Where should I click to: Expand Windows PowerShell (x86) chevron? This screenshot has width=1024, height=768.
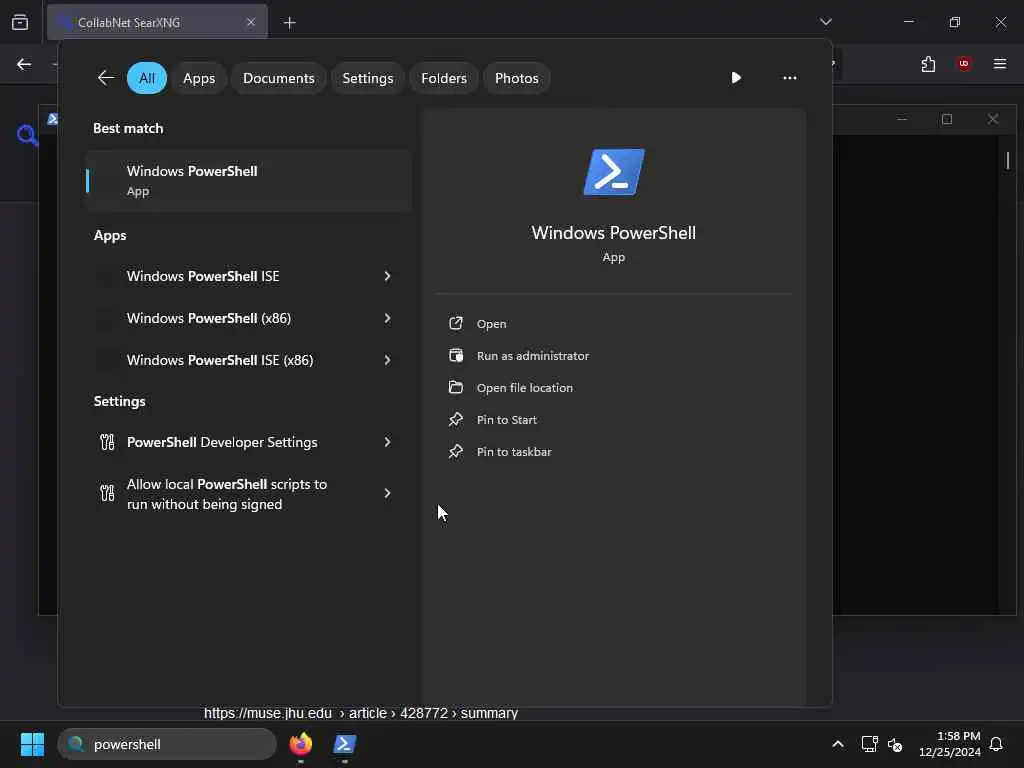tap(387, 318)
